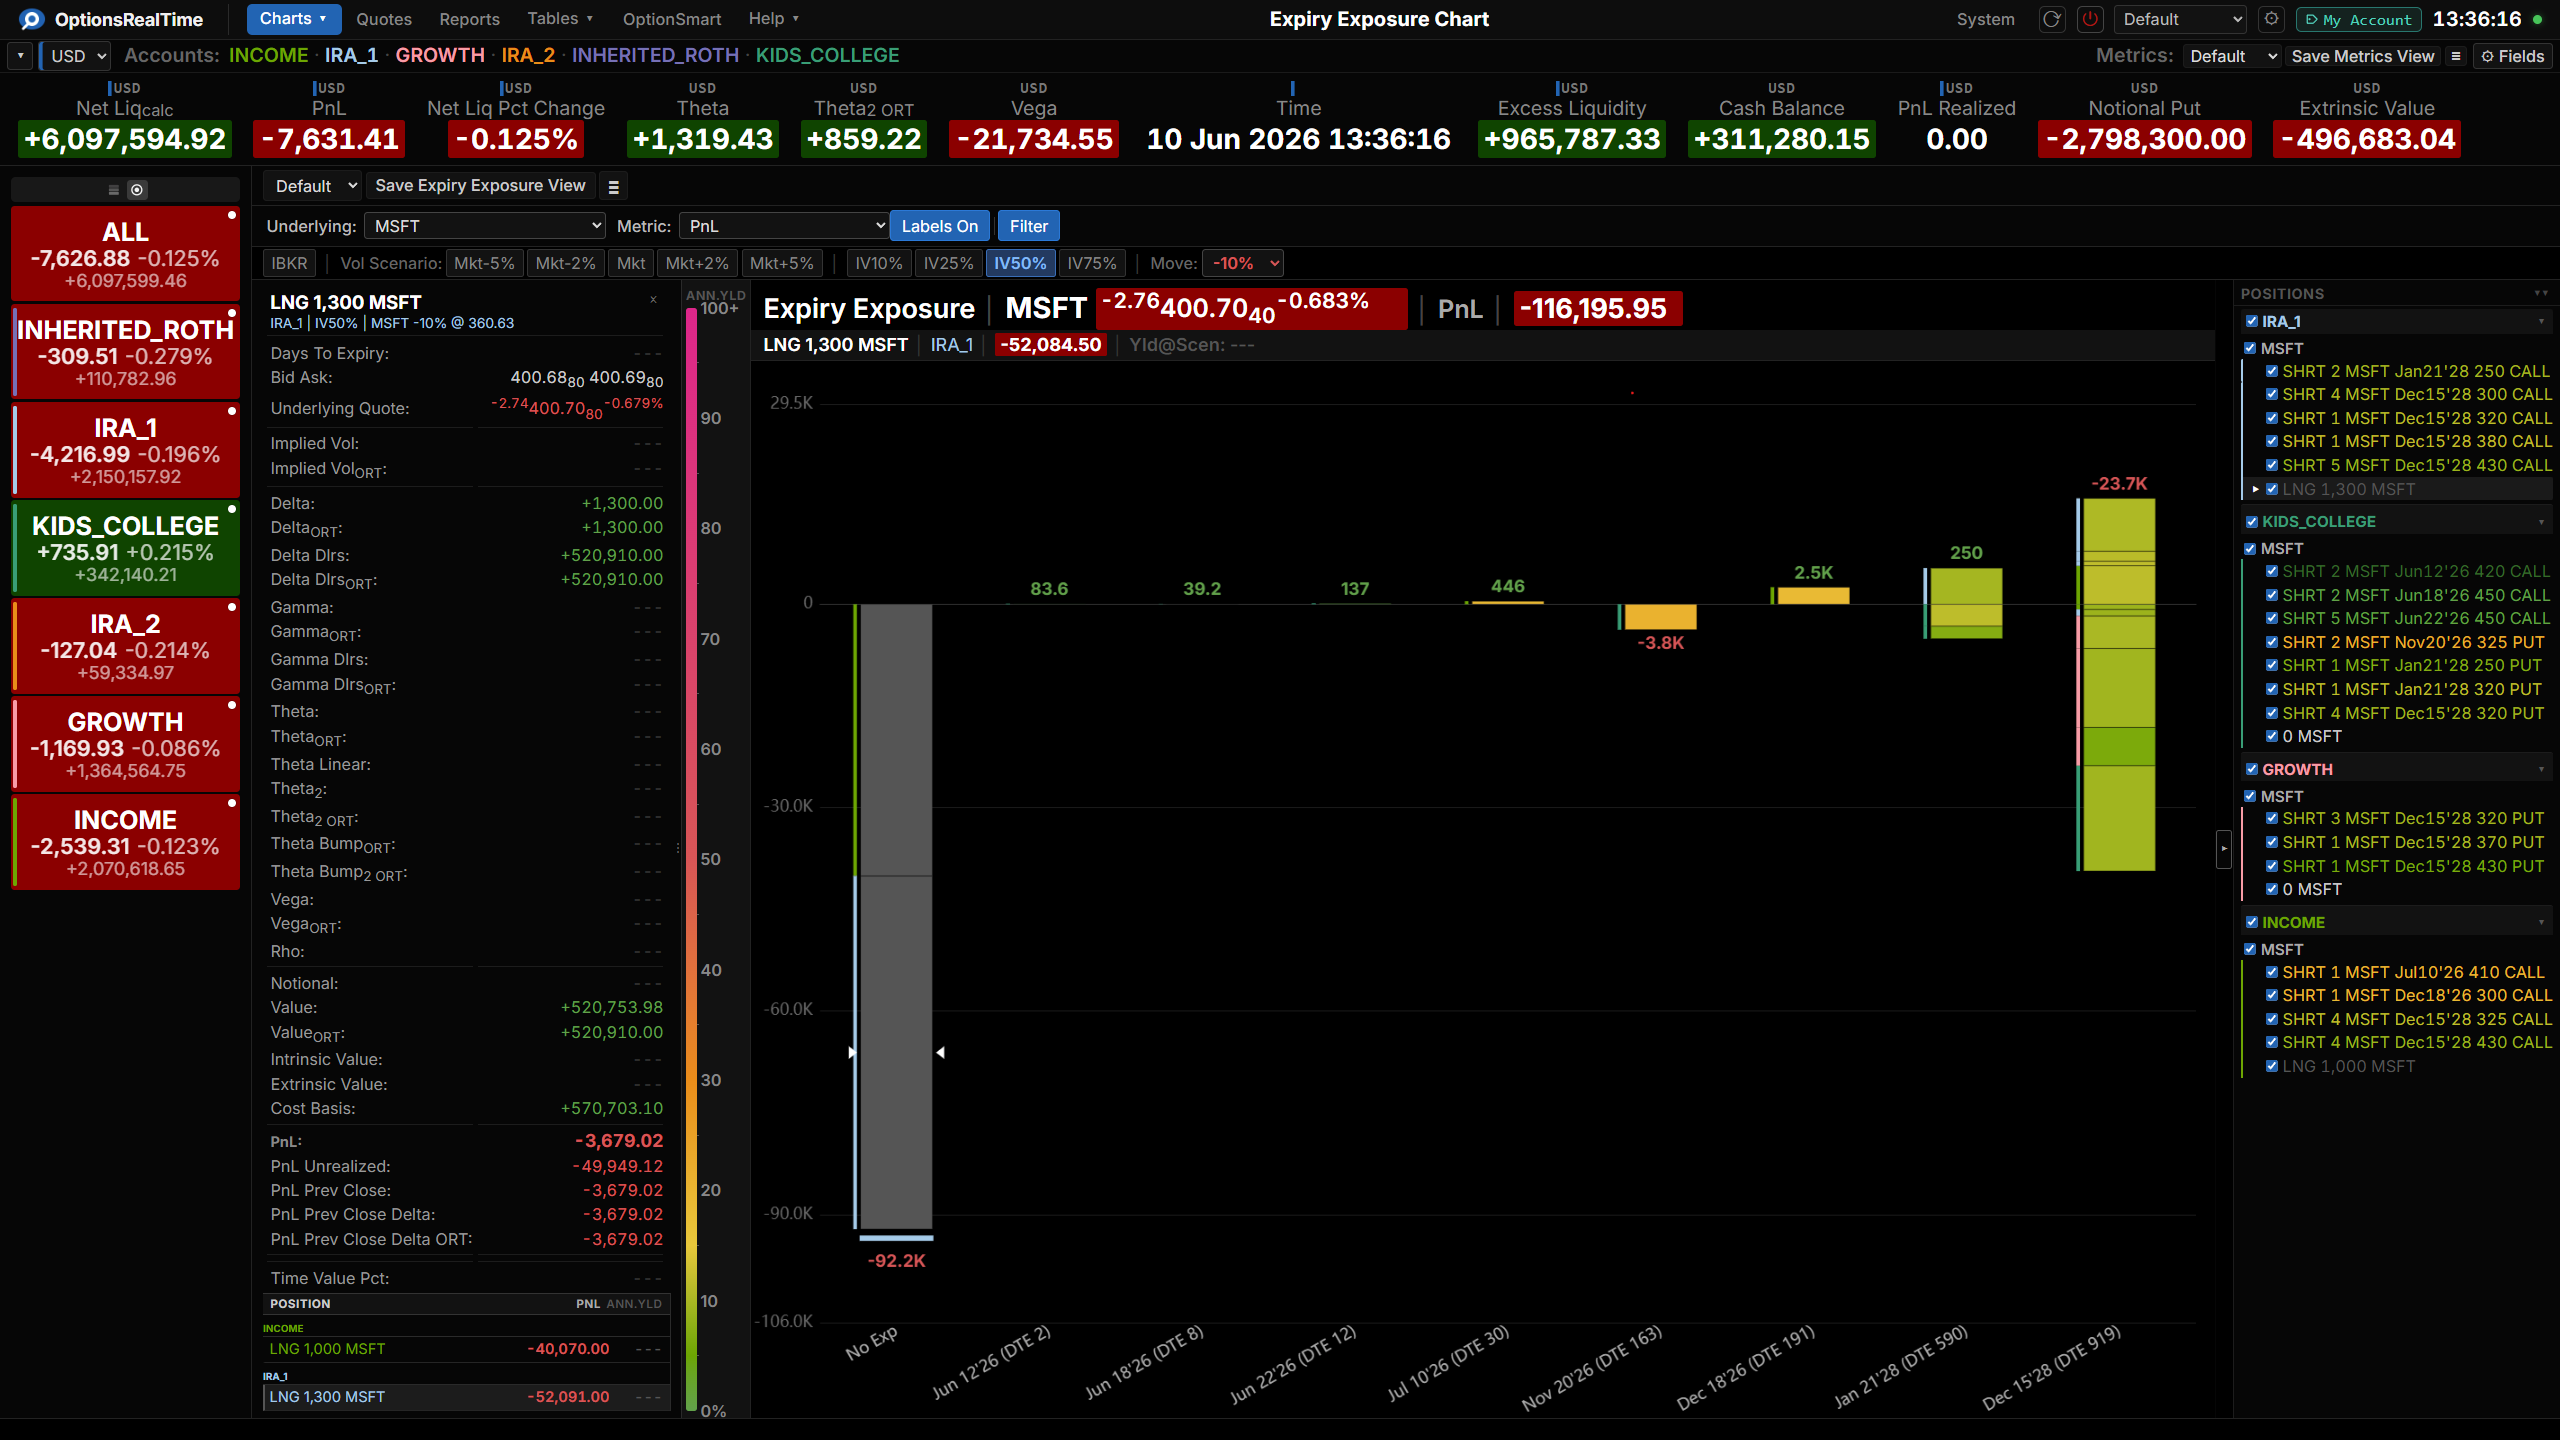Viewport: 2560px width, 1440px height.
Task: Open the Move -10% dropdown
Action: tap(1243, 263)
